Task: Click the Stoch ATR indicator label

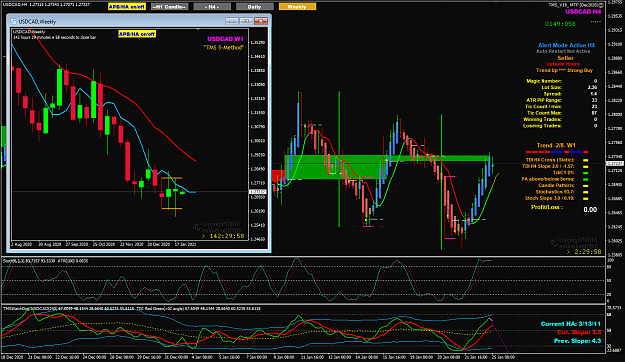Action: (45, 261)
